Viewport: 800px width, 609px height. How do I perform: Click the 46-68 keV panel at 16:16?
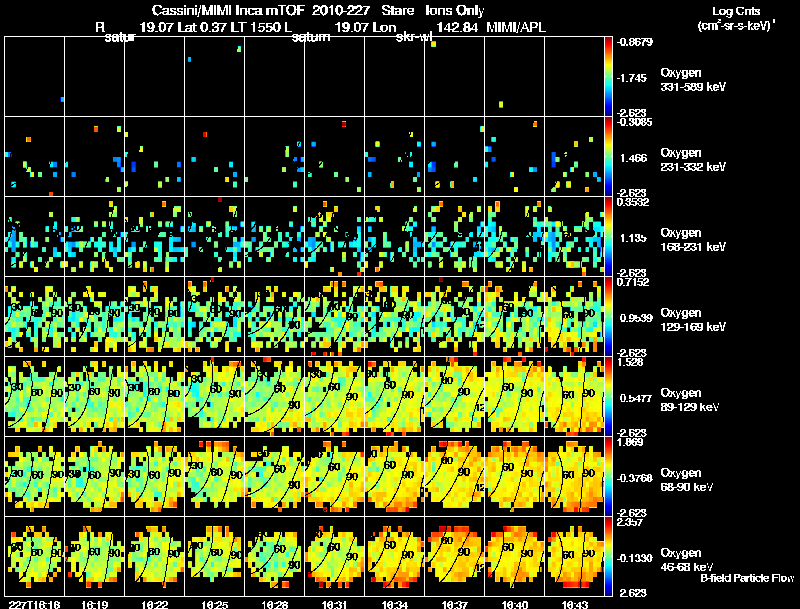(34, 556)
